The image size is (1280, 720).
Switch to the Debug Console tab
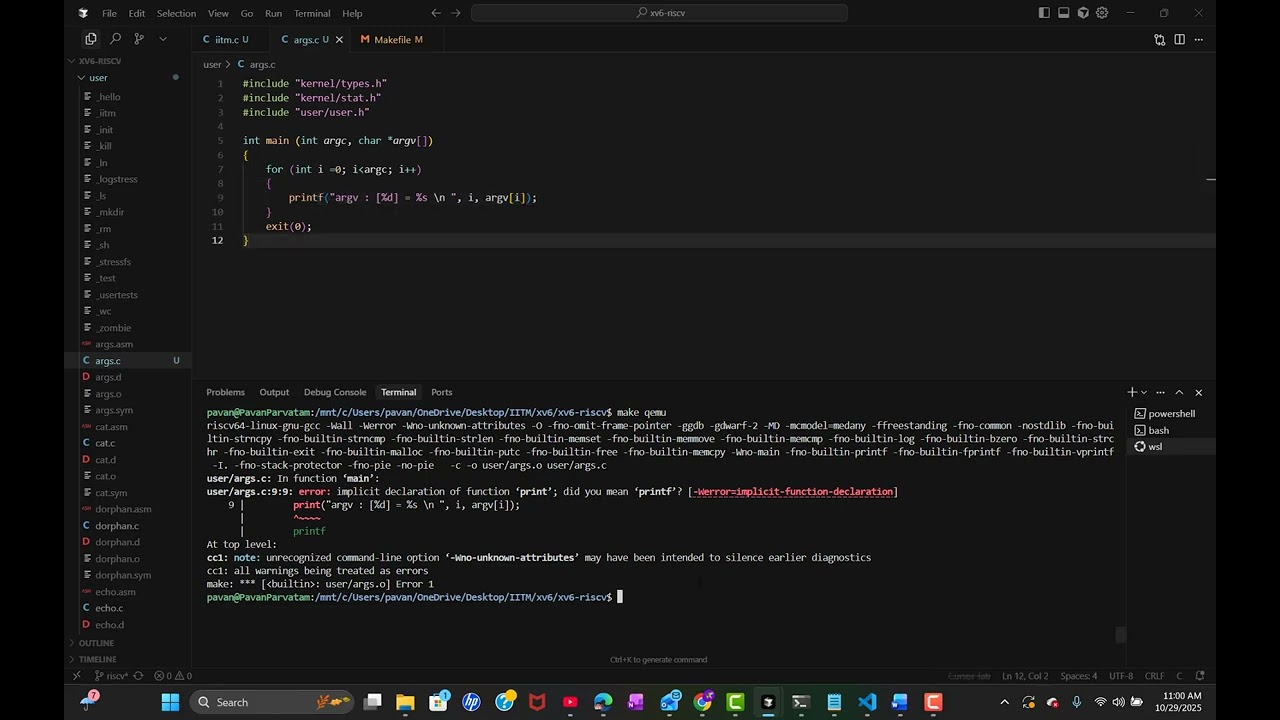pyautogui.click(x=335, y=392)
